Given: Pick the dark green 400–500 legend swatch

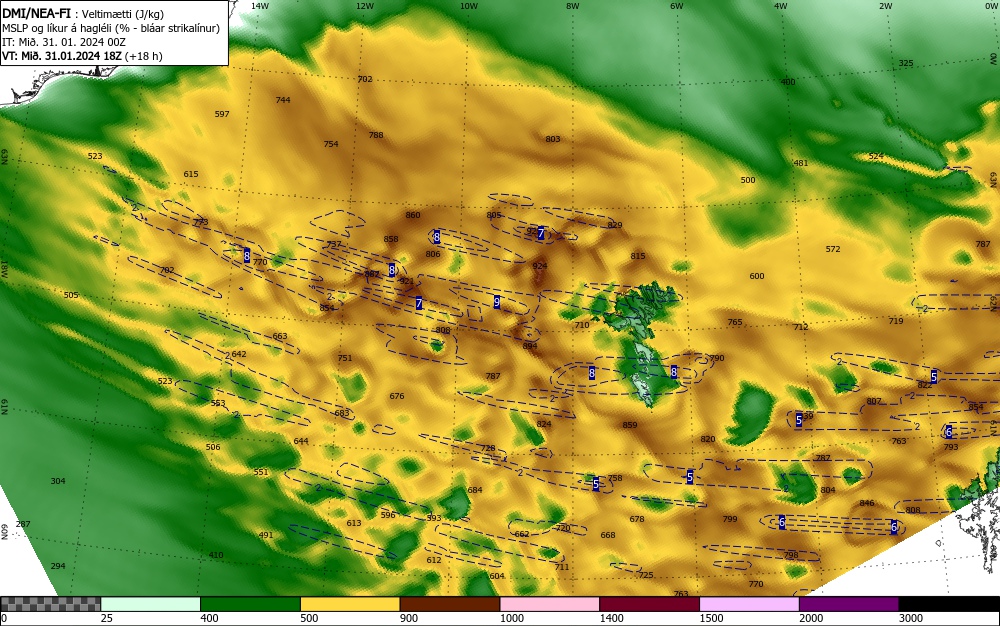Looking at the screenshot, I should [x=250, y=604].
